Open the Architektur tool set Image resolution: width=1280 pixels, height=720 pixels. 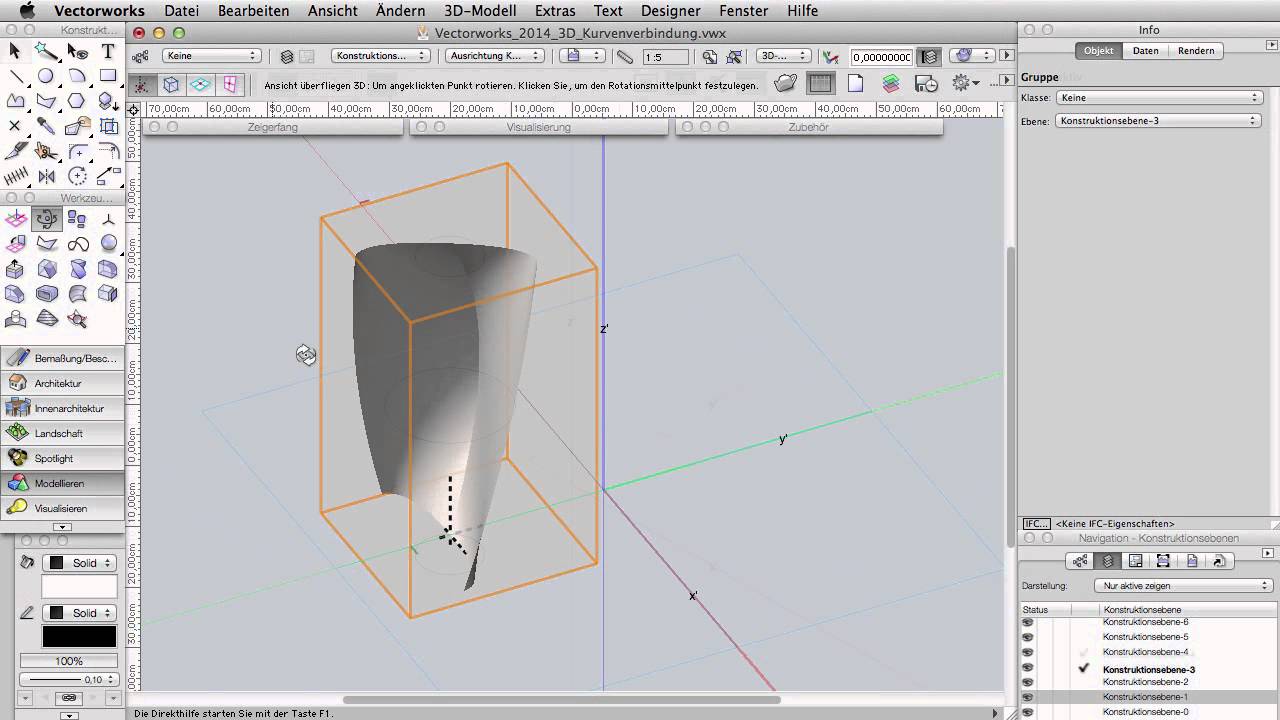coord(63,383)
